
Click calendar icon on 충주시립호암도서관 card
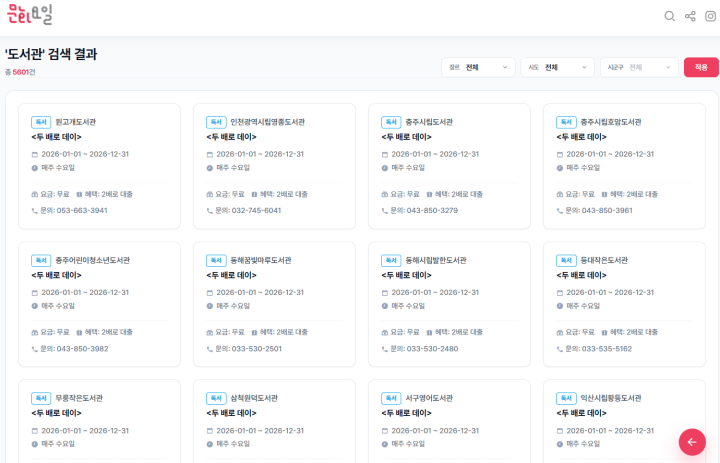[559, 155]
